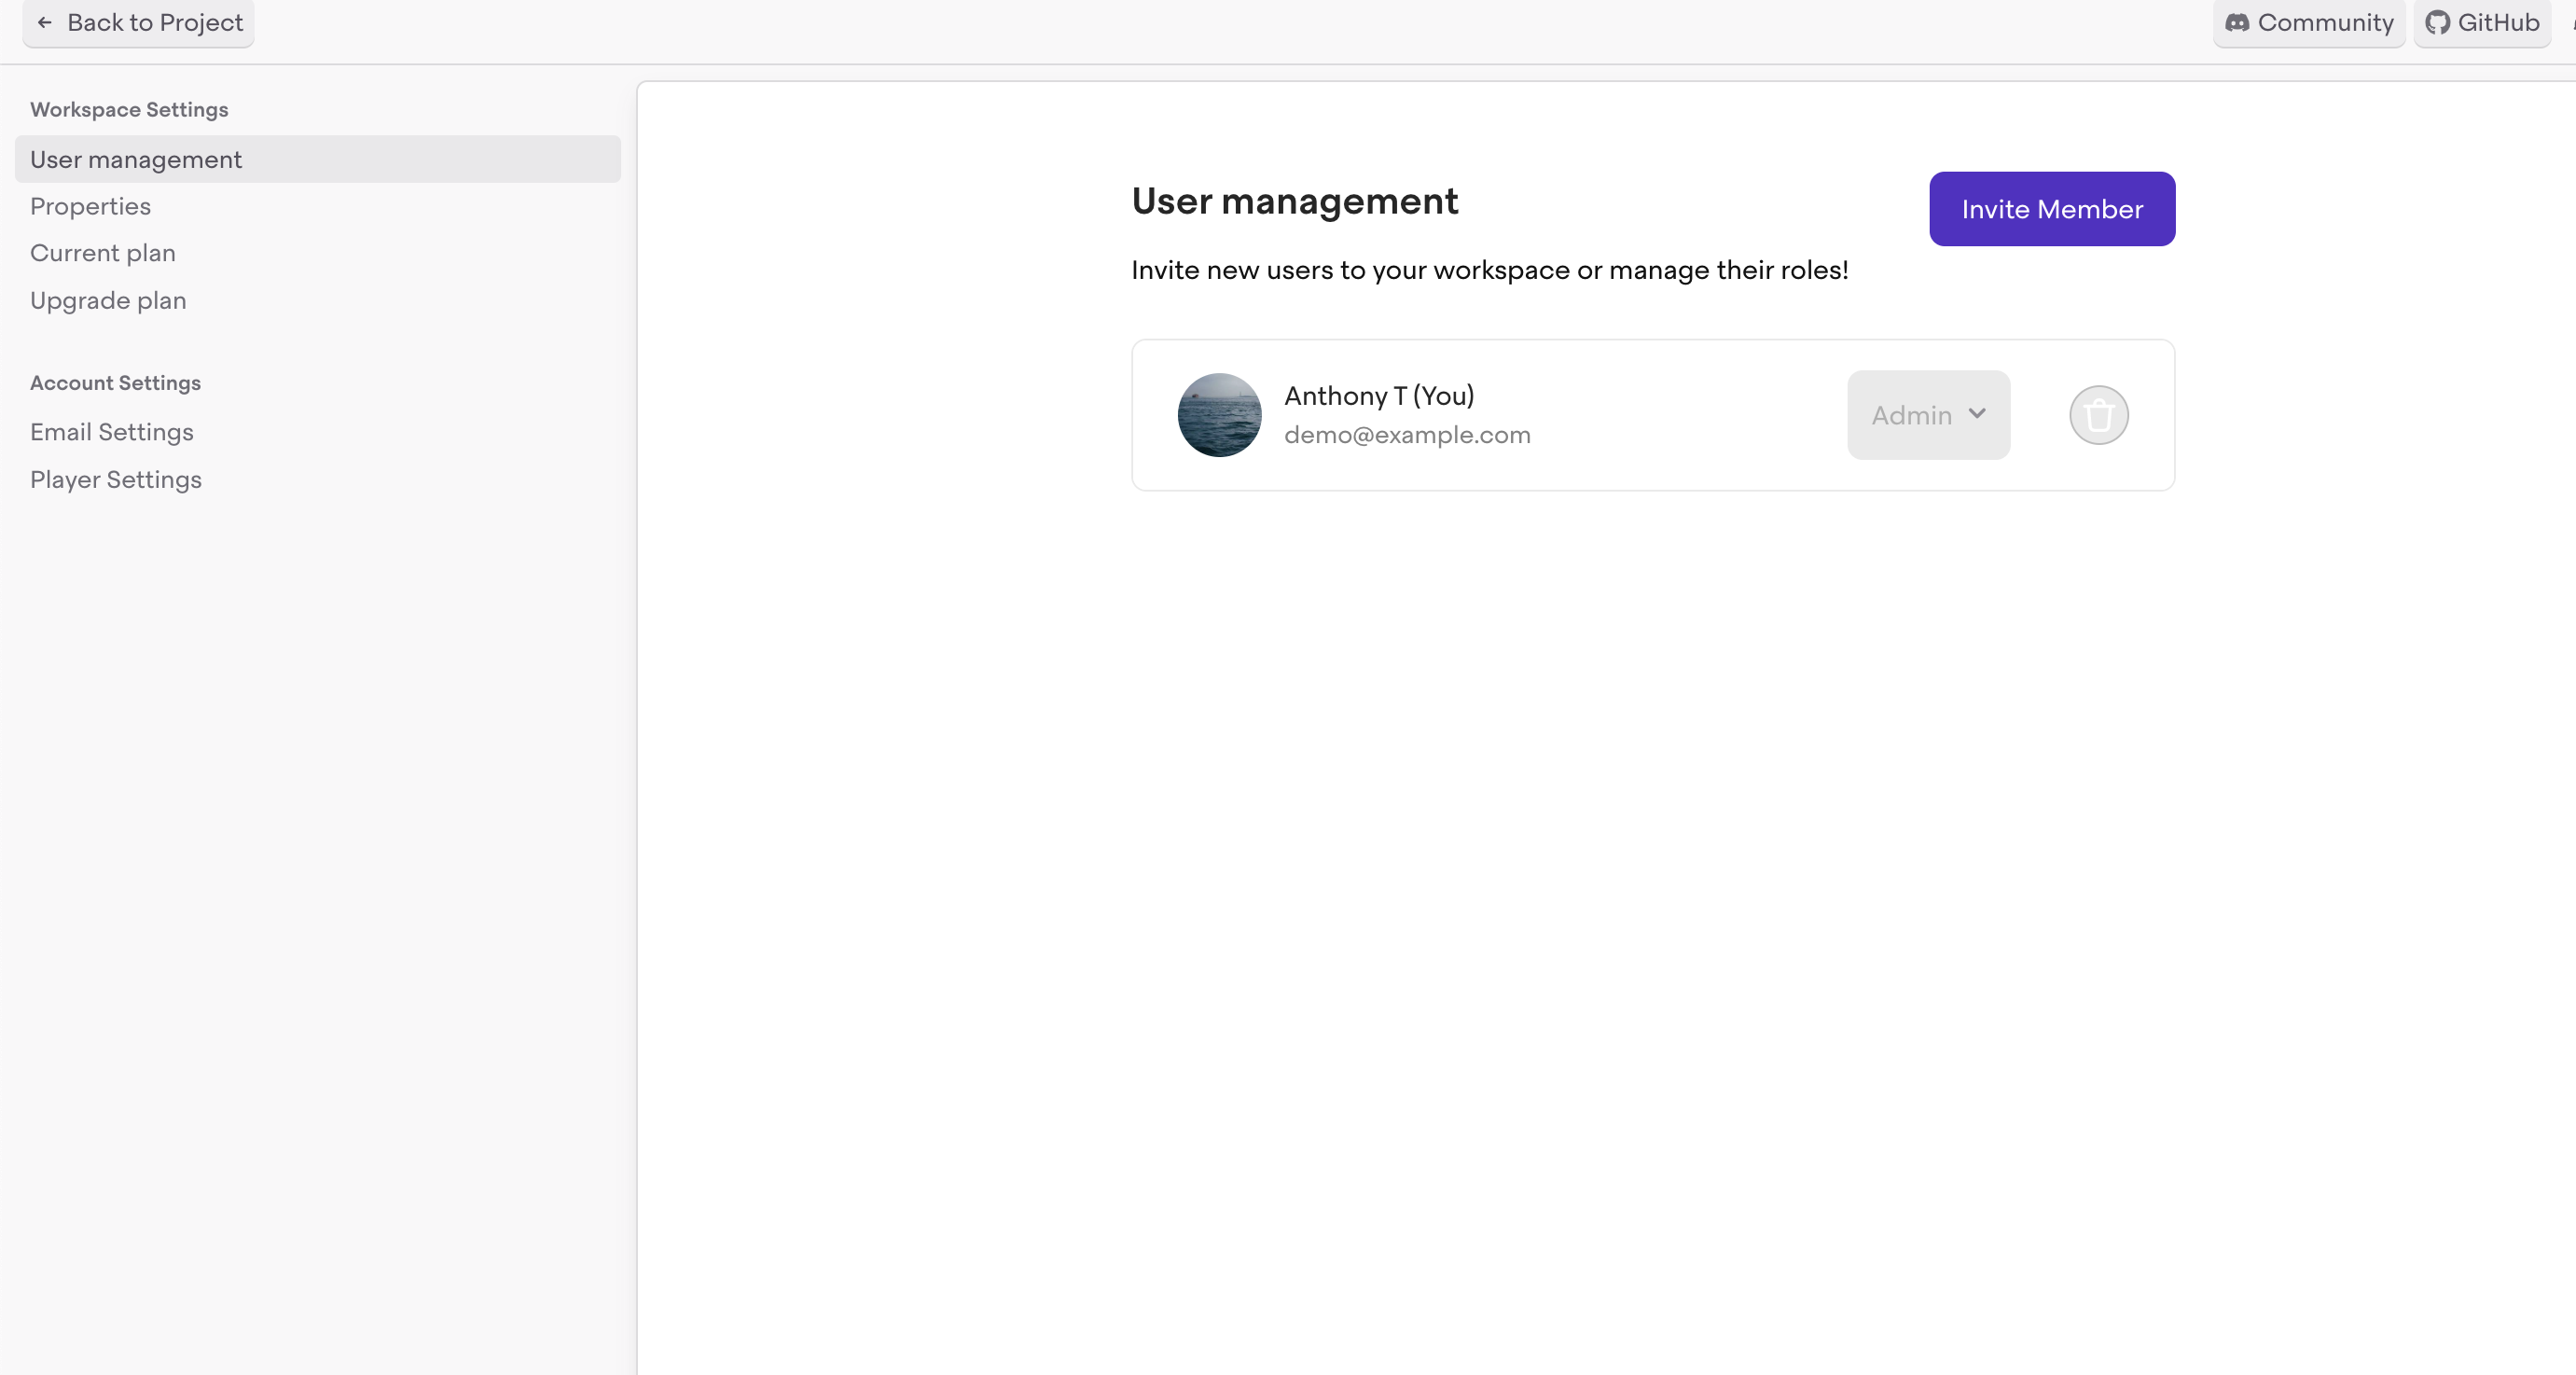Click the Anthony T (You) name
This screenshot has height=1375, width=2576.
coord(1379,396)
